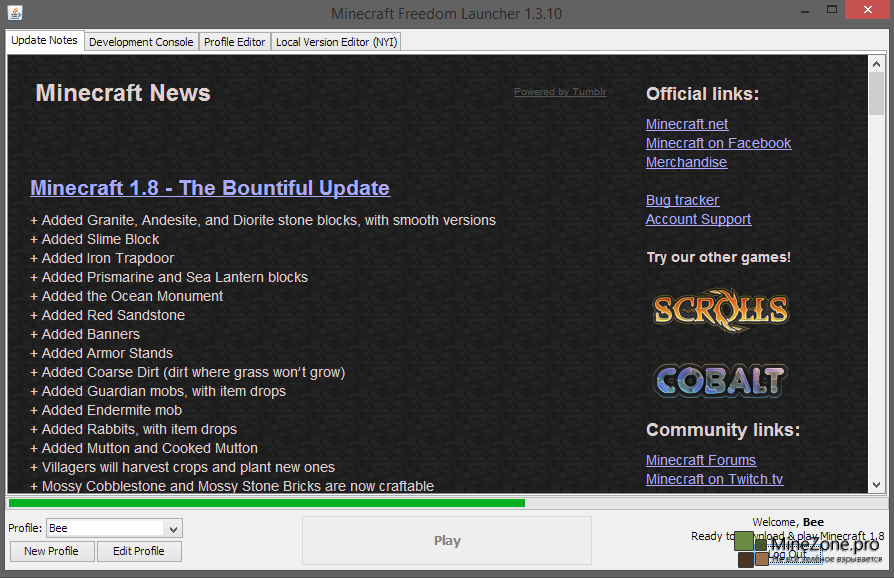Click the Java icon in title bar
Viewport: 894px width, 578px height.
point(13,14)
